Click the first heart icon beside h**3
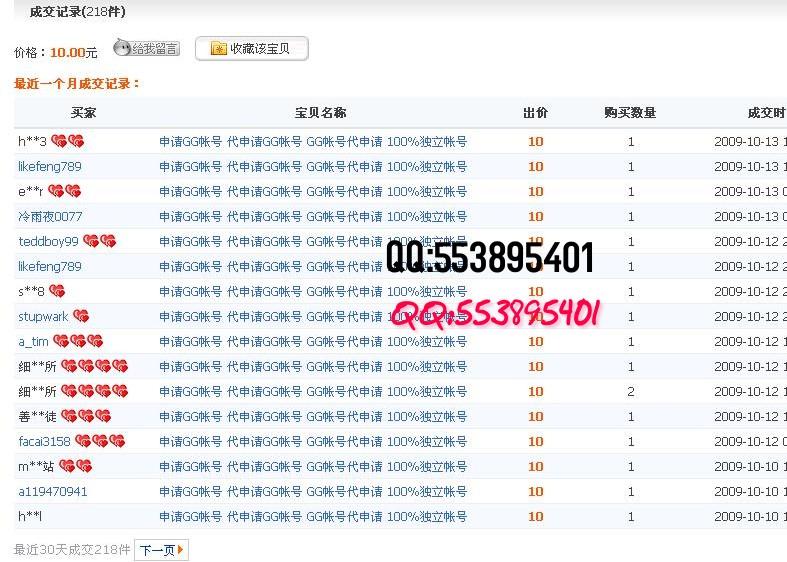This screenshot has height=562, width=787. [59, 142]
